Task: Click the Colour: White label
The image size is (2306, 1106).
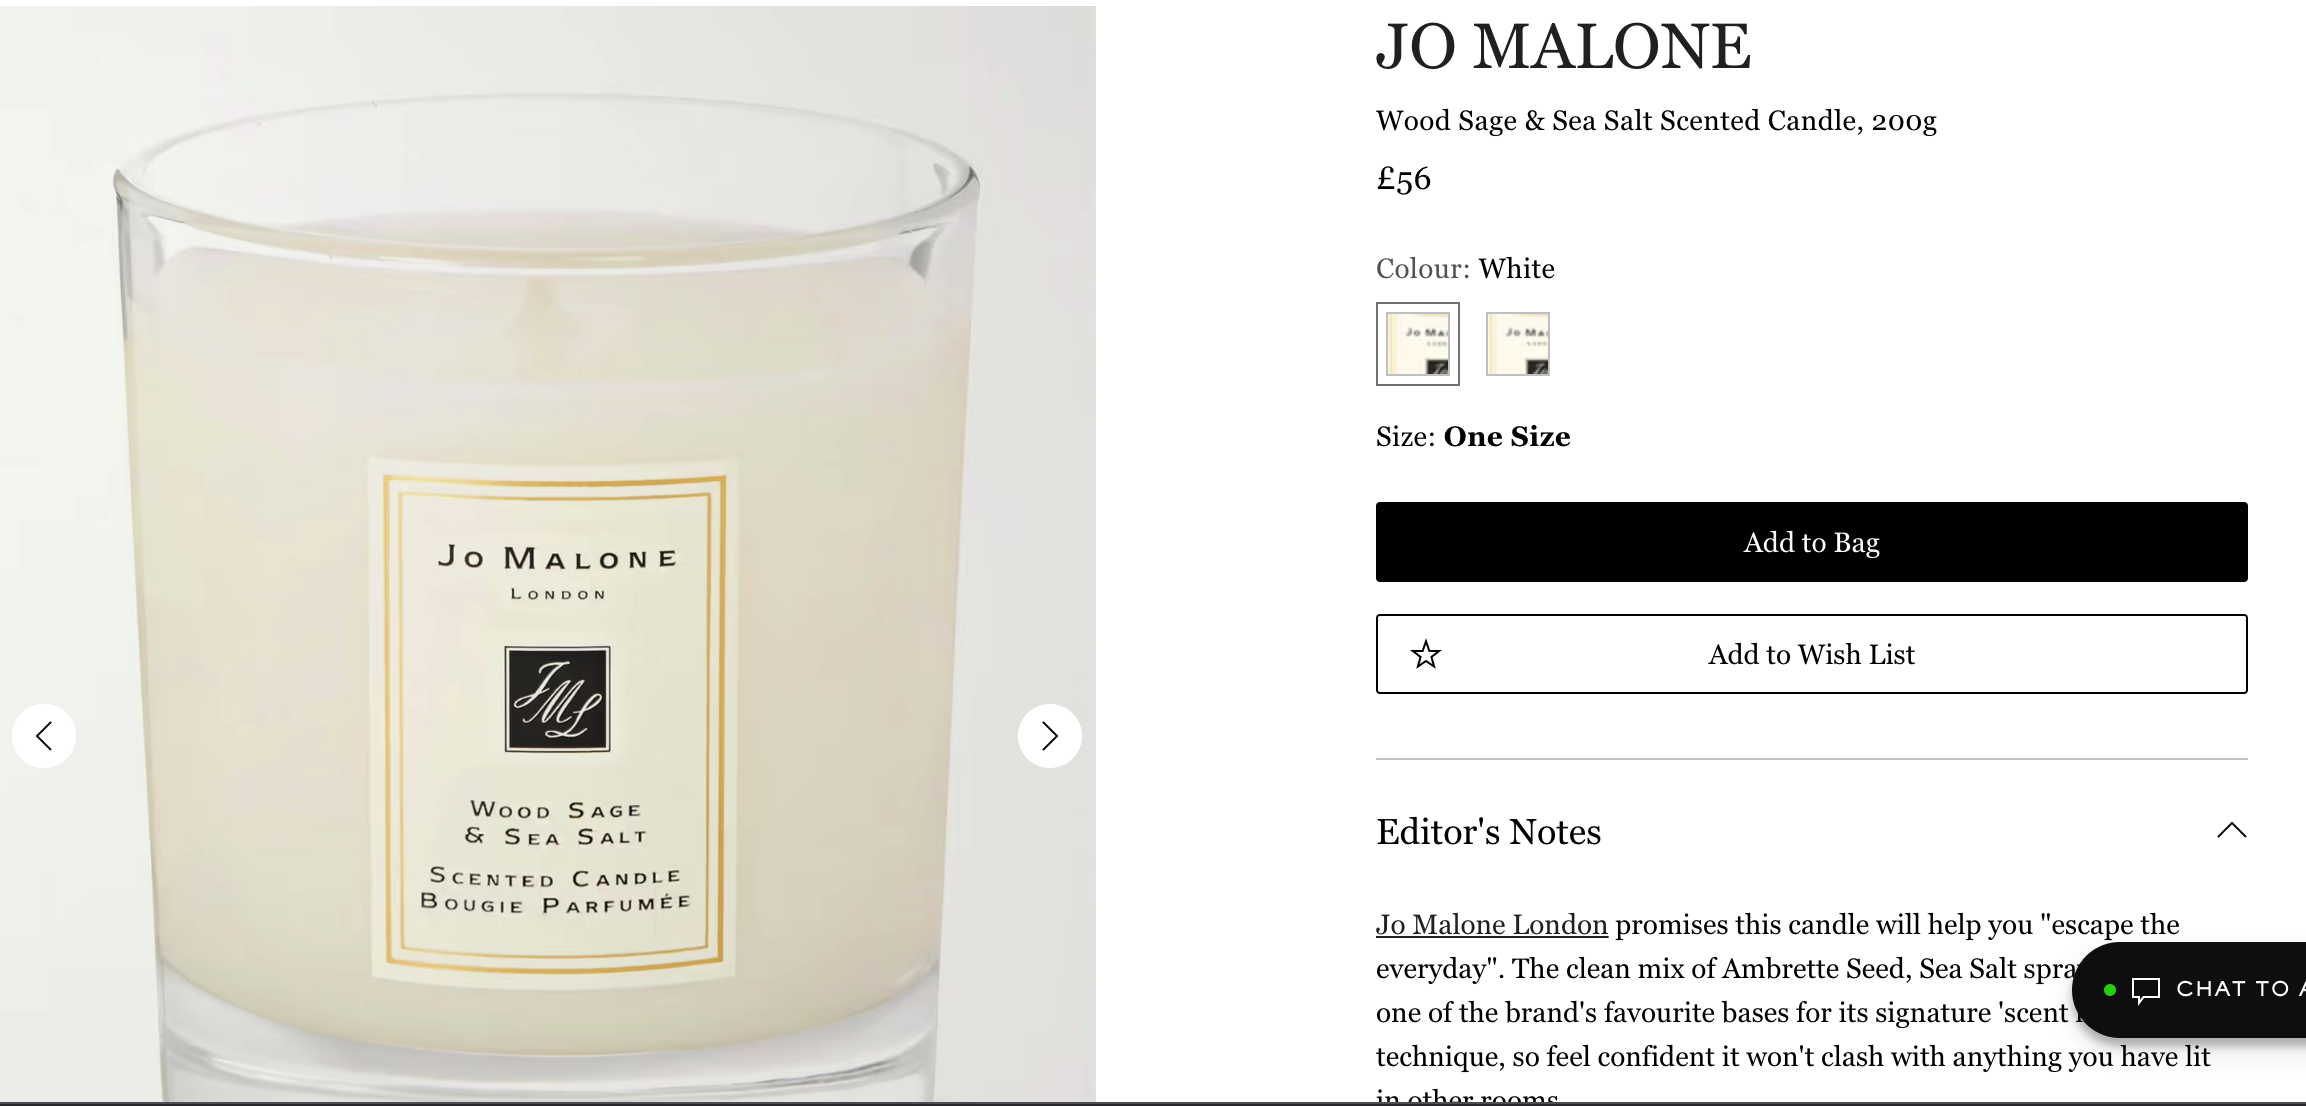Action: click(1465, 269)
